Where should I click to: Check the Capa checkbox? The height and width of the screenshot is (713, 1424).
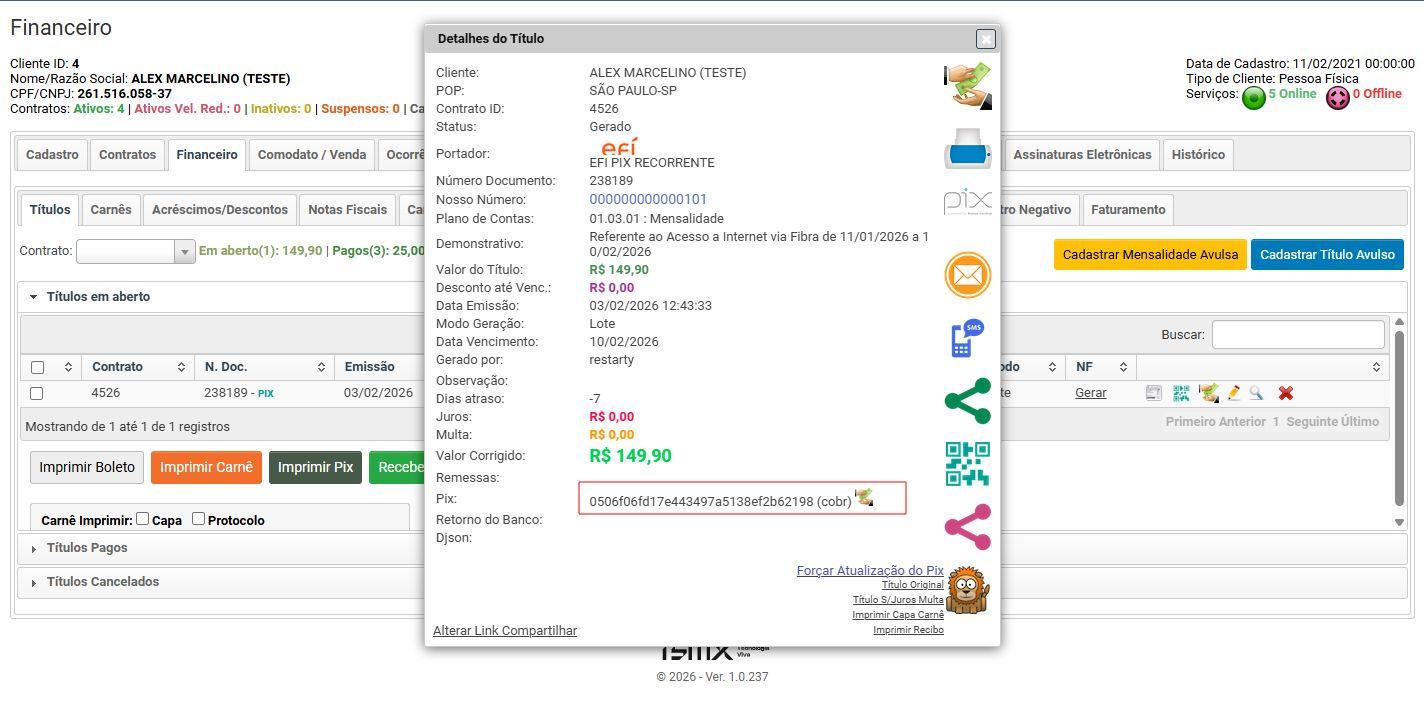tap(143, 519)
